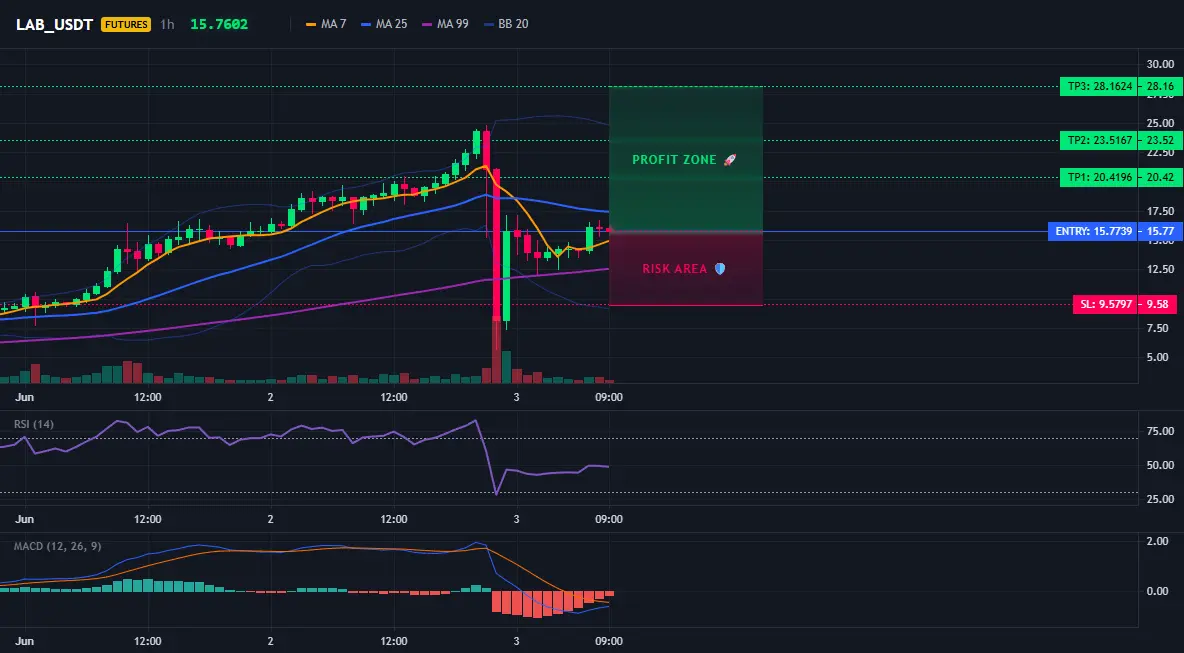The image size is (1184, 653).
Task: Click the 17.50 price axis value
Action: [x=1161, y=211]
